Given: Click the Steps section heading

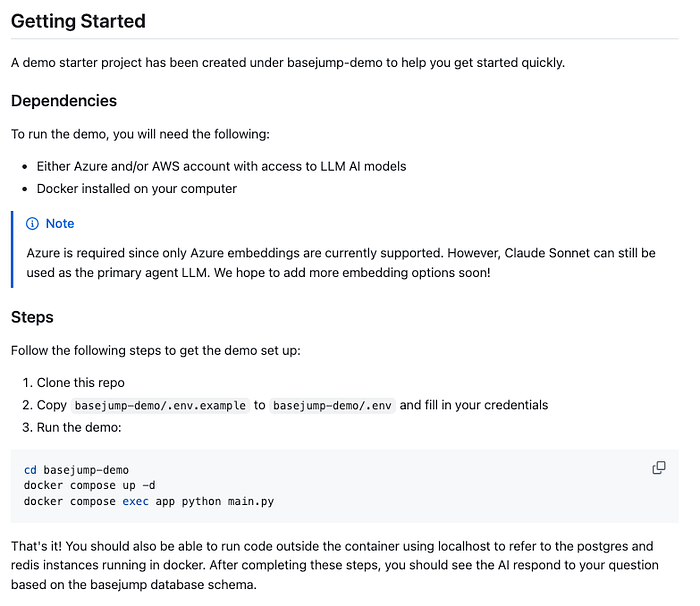Looking at the screenshot, I should click(x=32, y=317).
